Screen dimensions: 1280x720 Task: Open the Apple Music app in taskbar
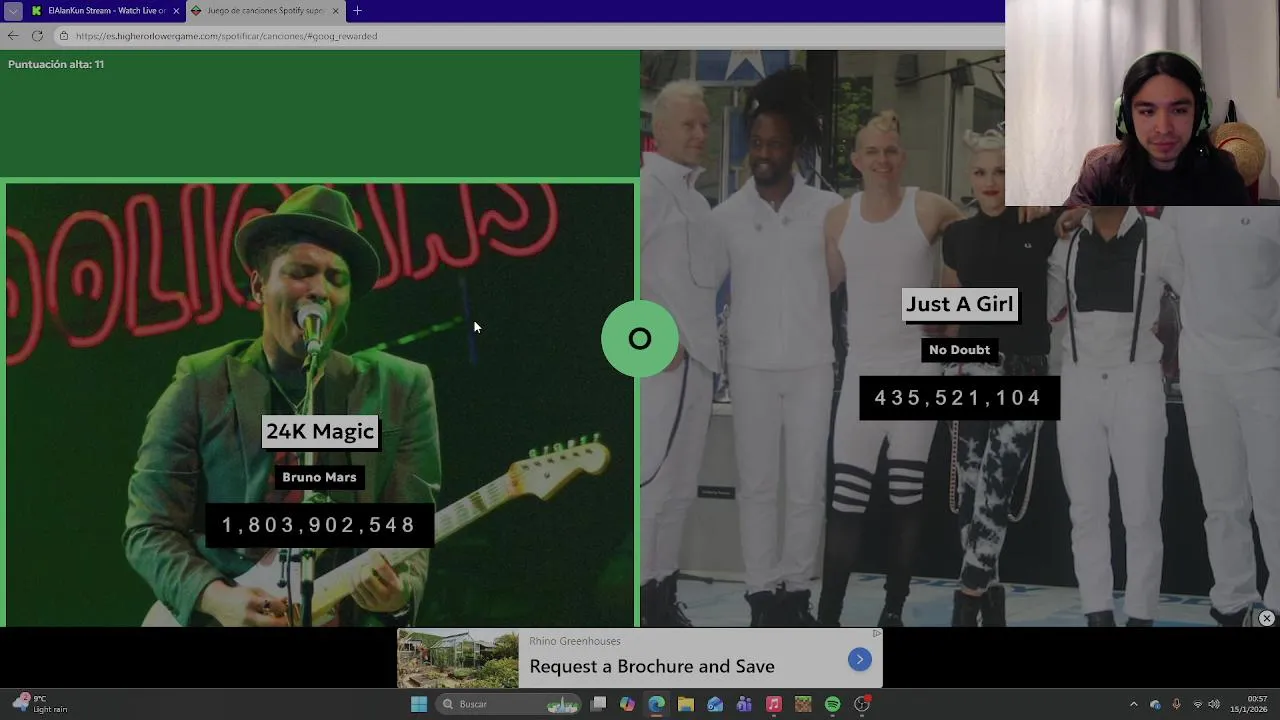[x=773, y=704]
